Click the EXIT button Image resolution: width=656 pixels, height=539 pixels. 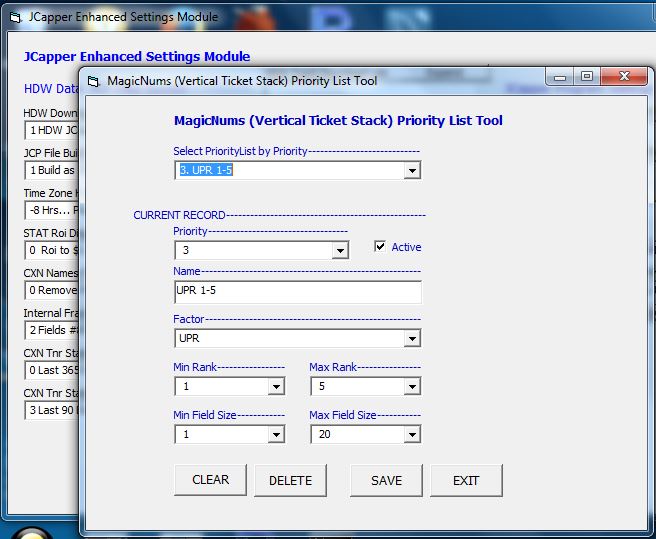(466, 480)
